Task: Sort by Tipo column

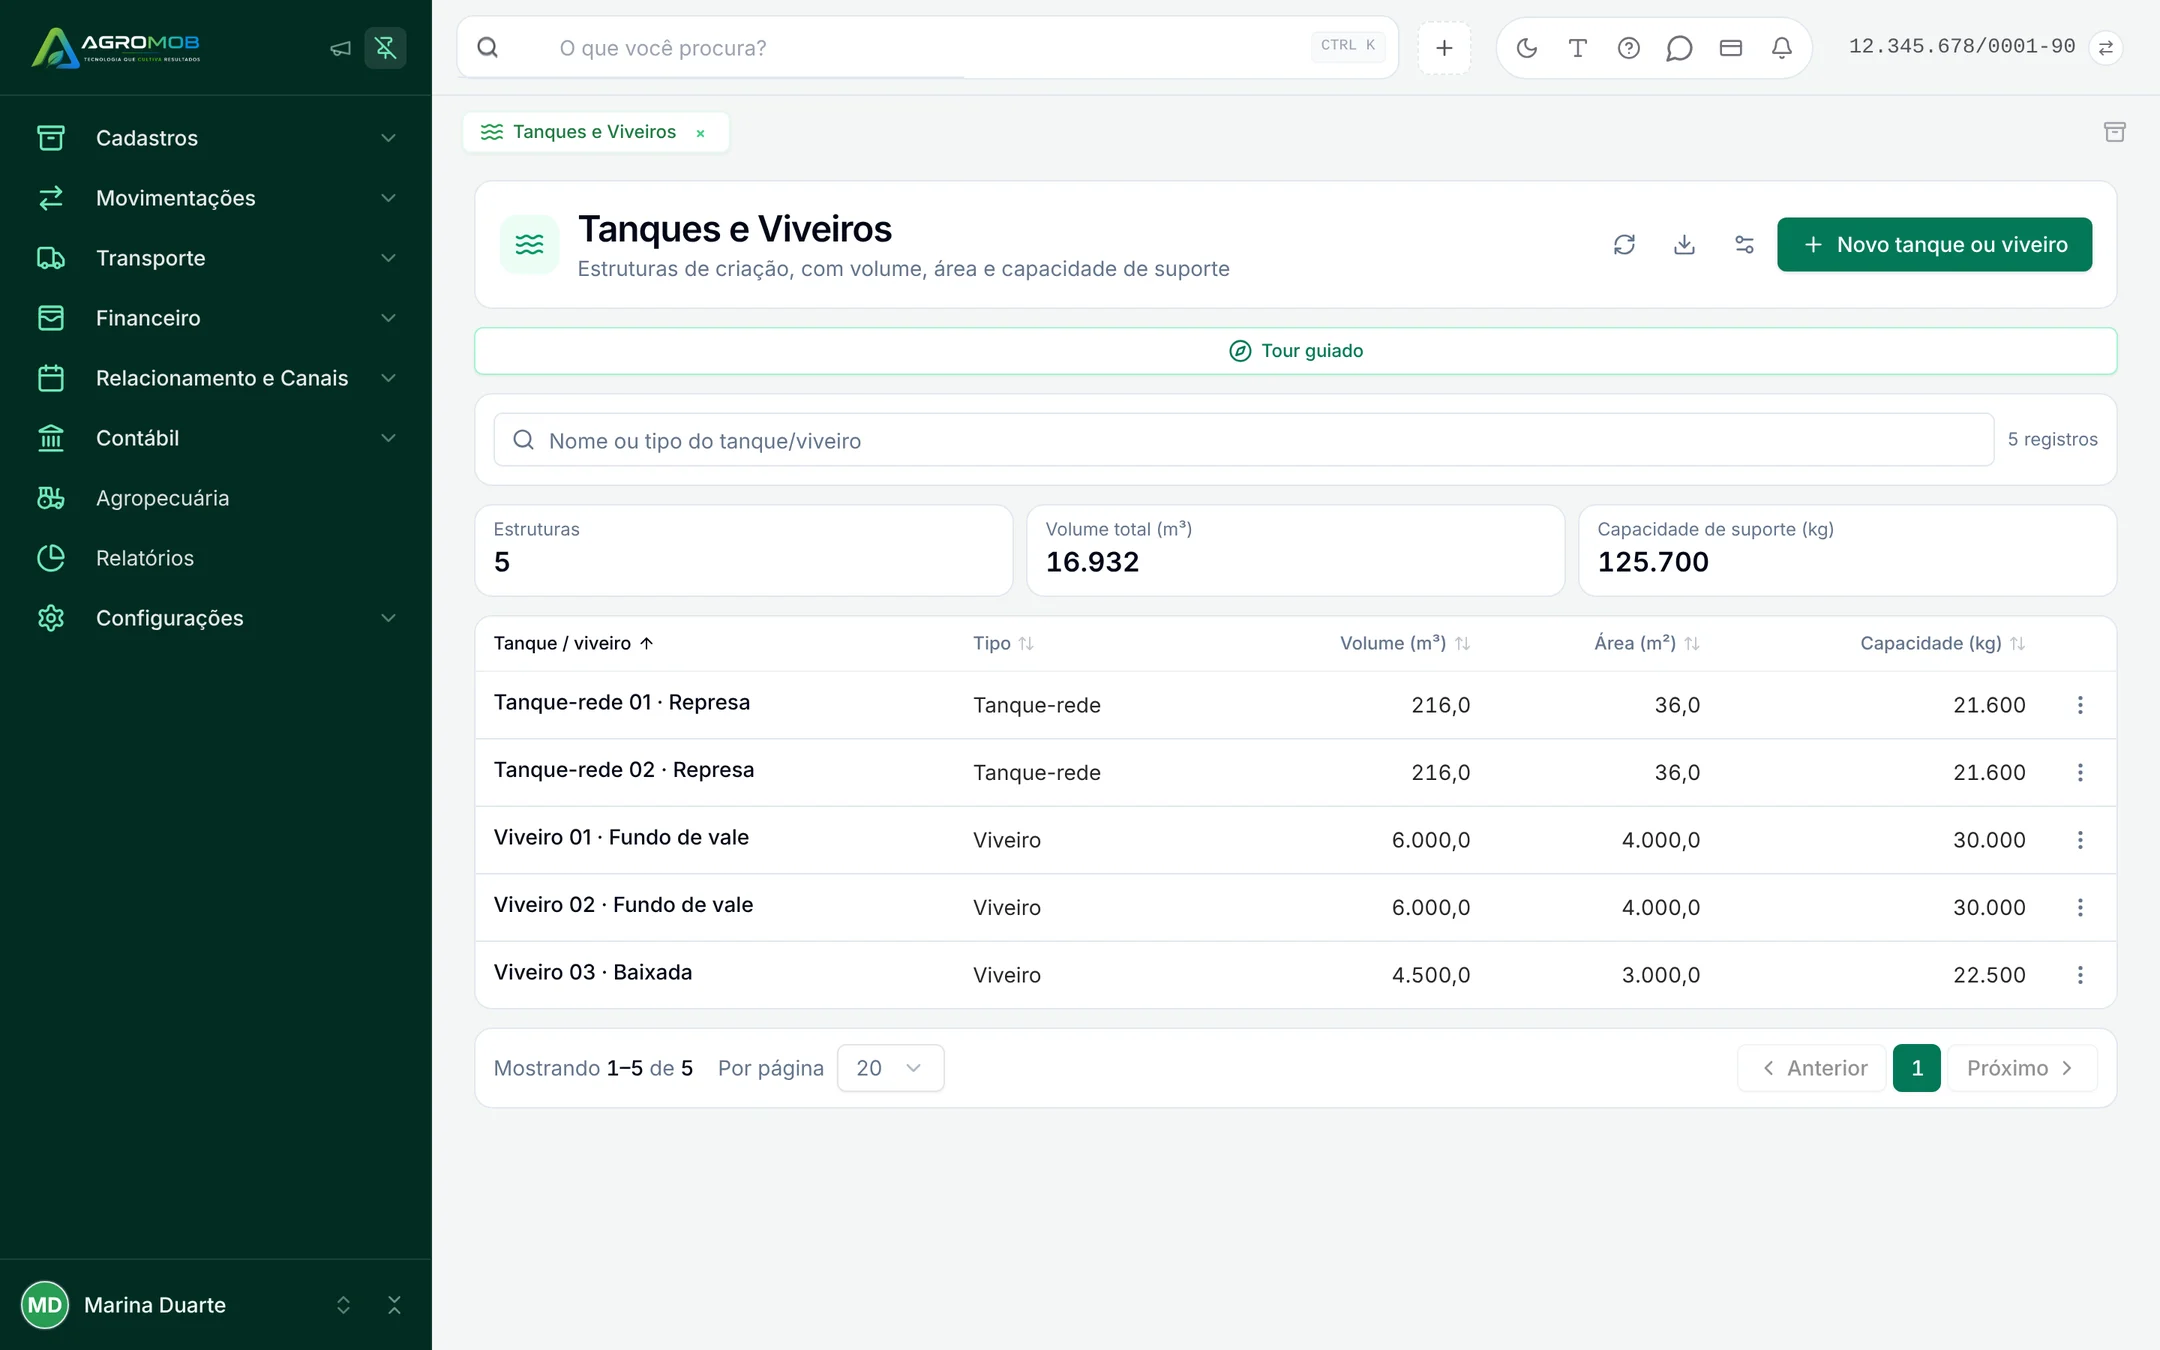Action: [x=1003, y=643]
